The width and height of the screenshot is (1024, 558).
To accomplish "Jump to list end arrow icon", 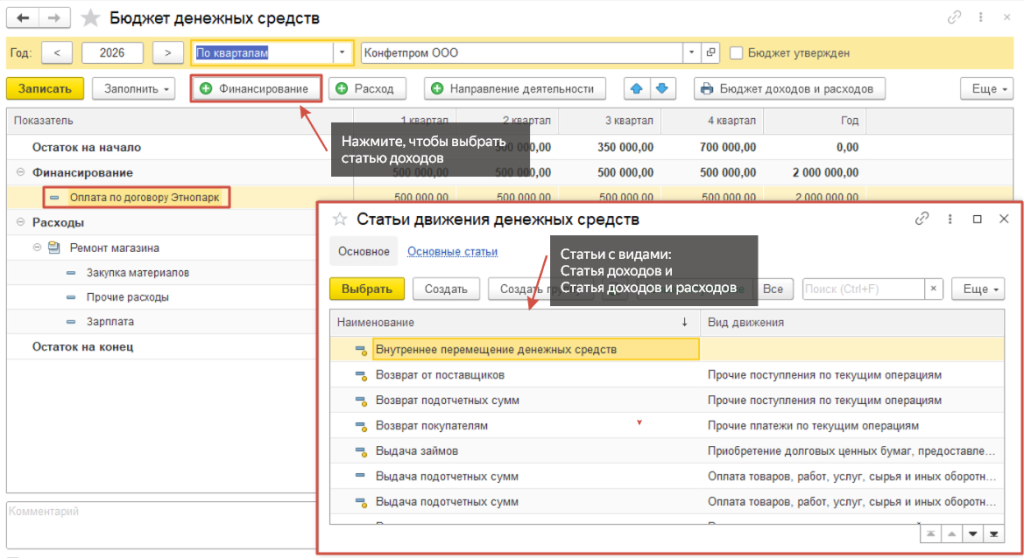I will pyautogui.click(x=993, y=534).
